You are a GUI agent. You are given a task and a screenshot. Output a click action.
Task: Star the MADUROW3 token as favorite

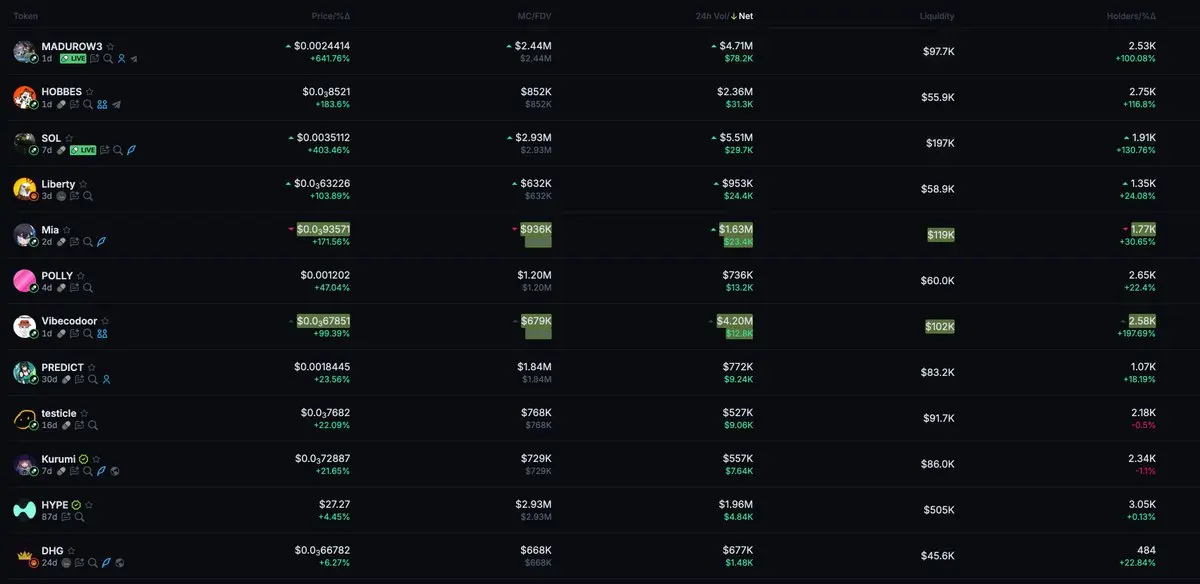click(x=111, y=46)
